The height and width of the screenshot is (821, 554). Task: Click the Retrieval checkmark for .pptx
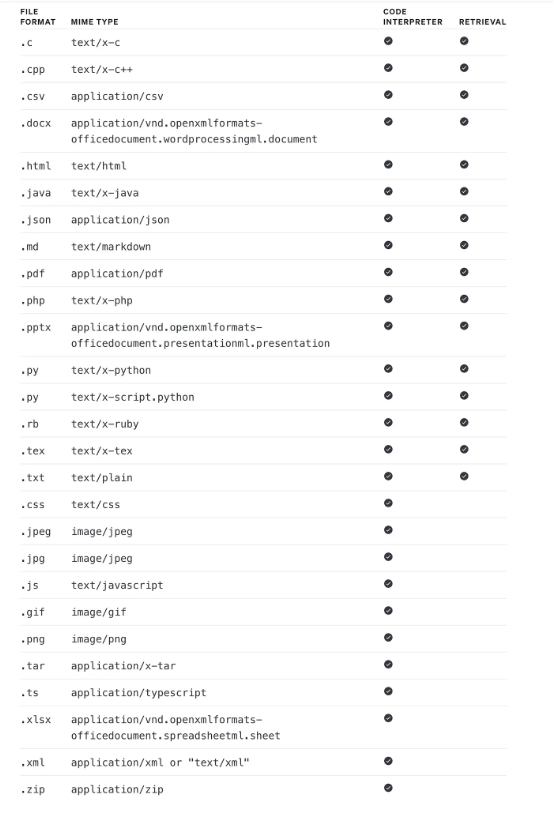(464, 326)
